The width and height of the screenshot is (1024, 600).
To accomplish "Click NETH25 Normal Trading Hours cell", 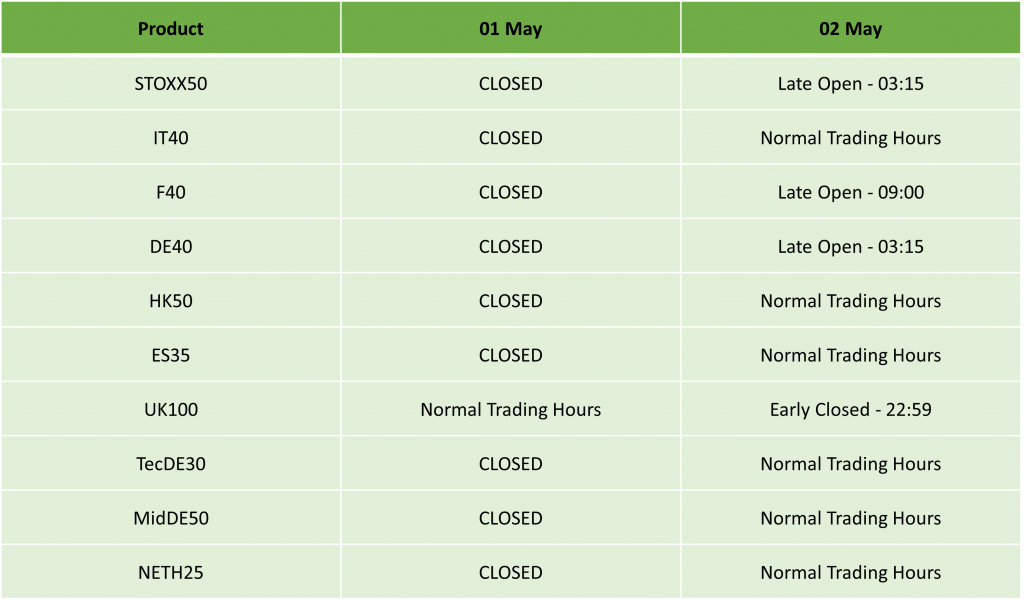I will [850, 571].
